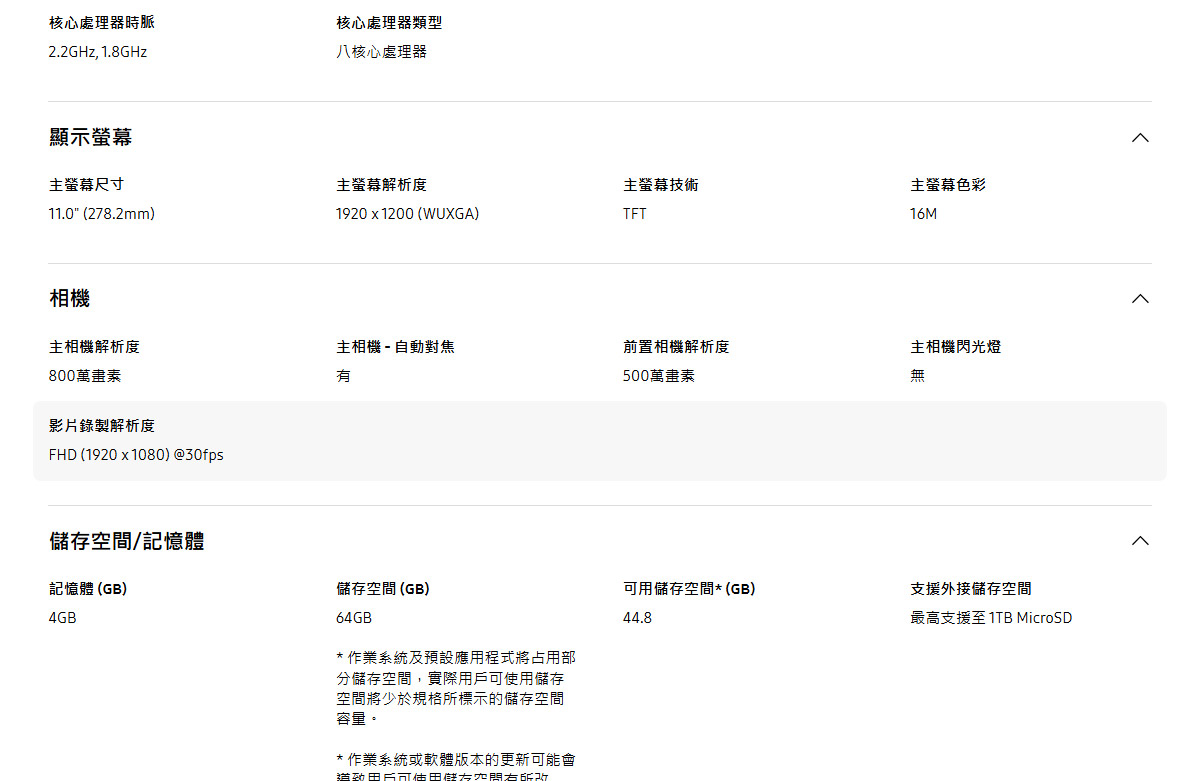Select the 44.8 available storage value
Image resolution: width=1200 pixels, height=781 pixels.
637,618
